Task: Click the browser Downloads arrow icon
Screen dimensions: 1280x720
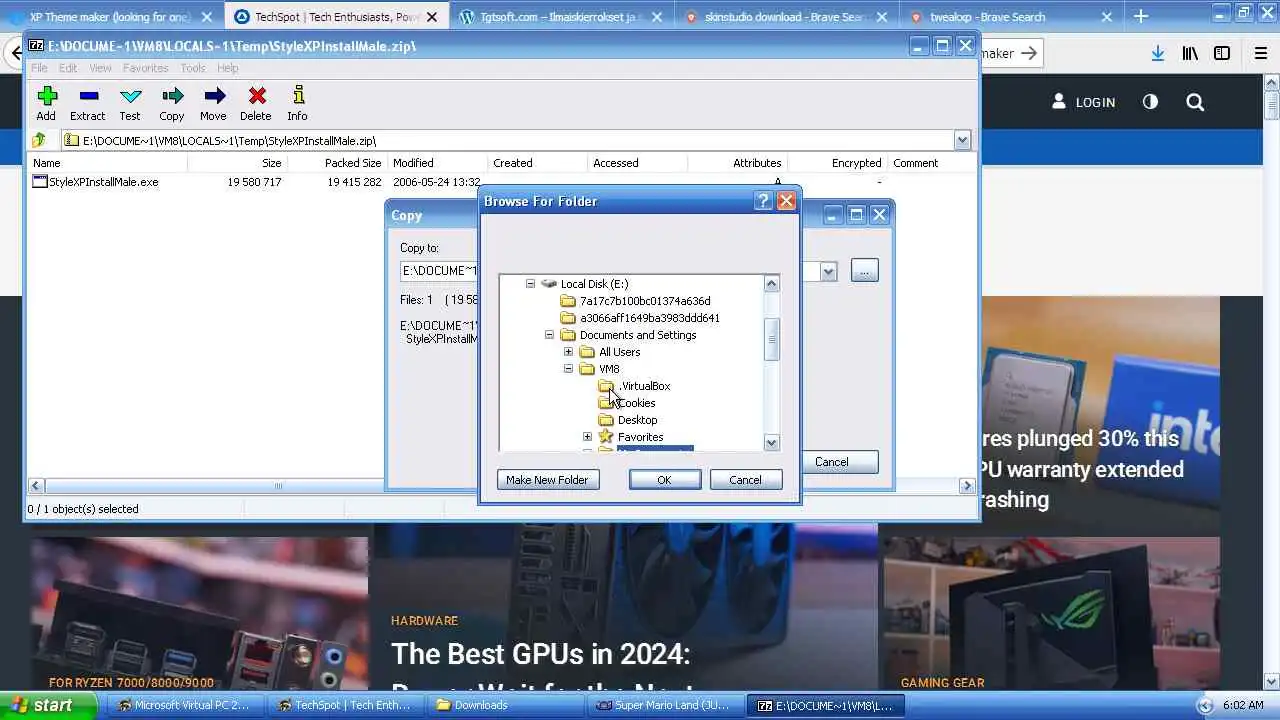Action: pyautogui.click(x=1157, y=53)
